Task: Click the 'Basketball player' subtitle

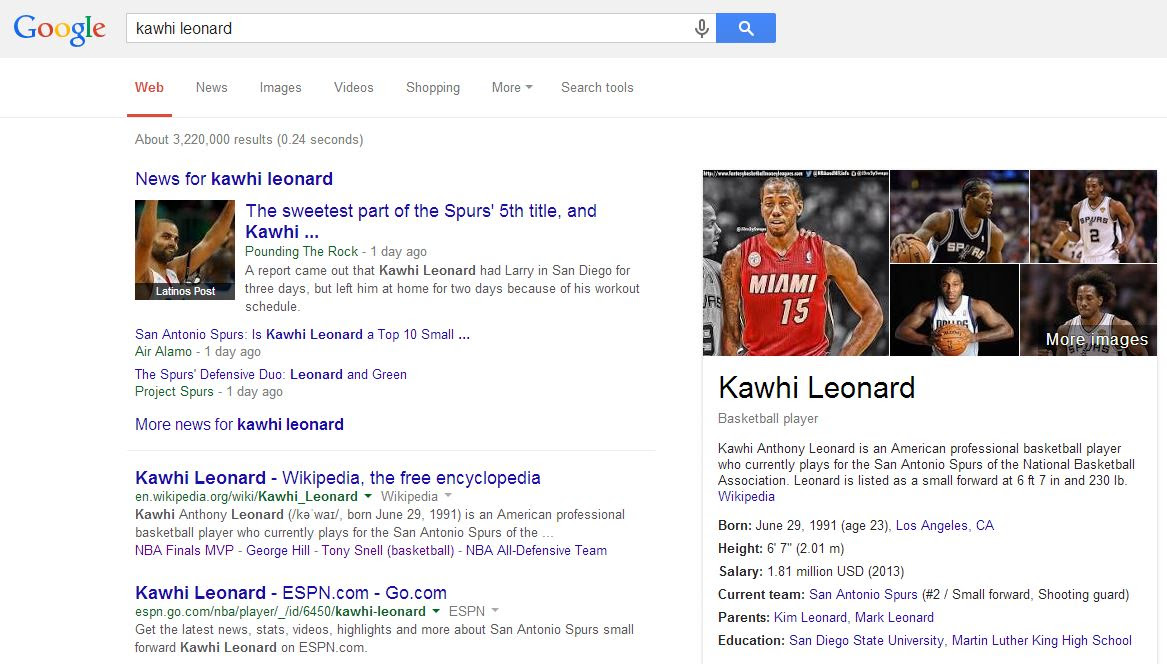Action: [x=767, y=418]
